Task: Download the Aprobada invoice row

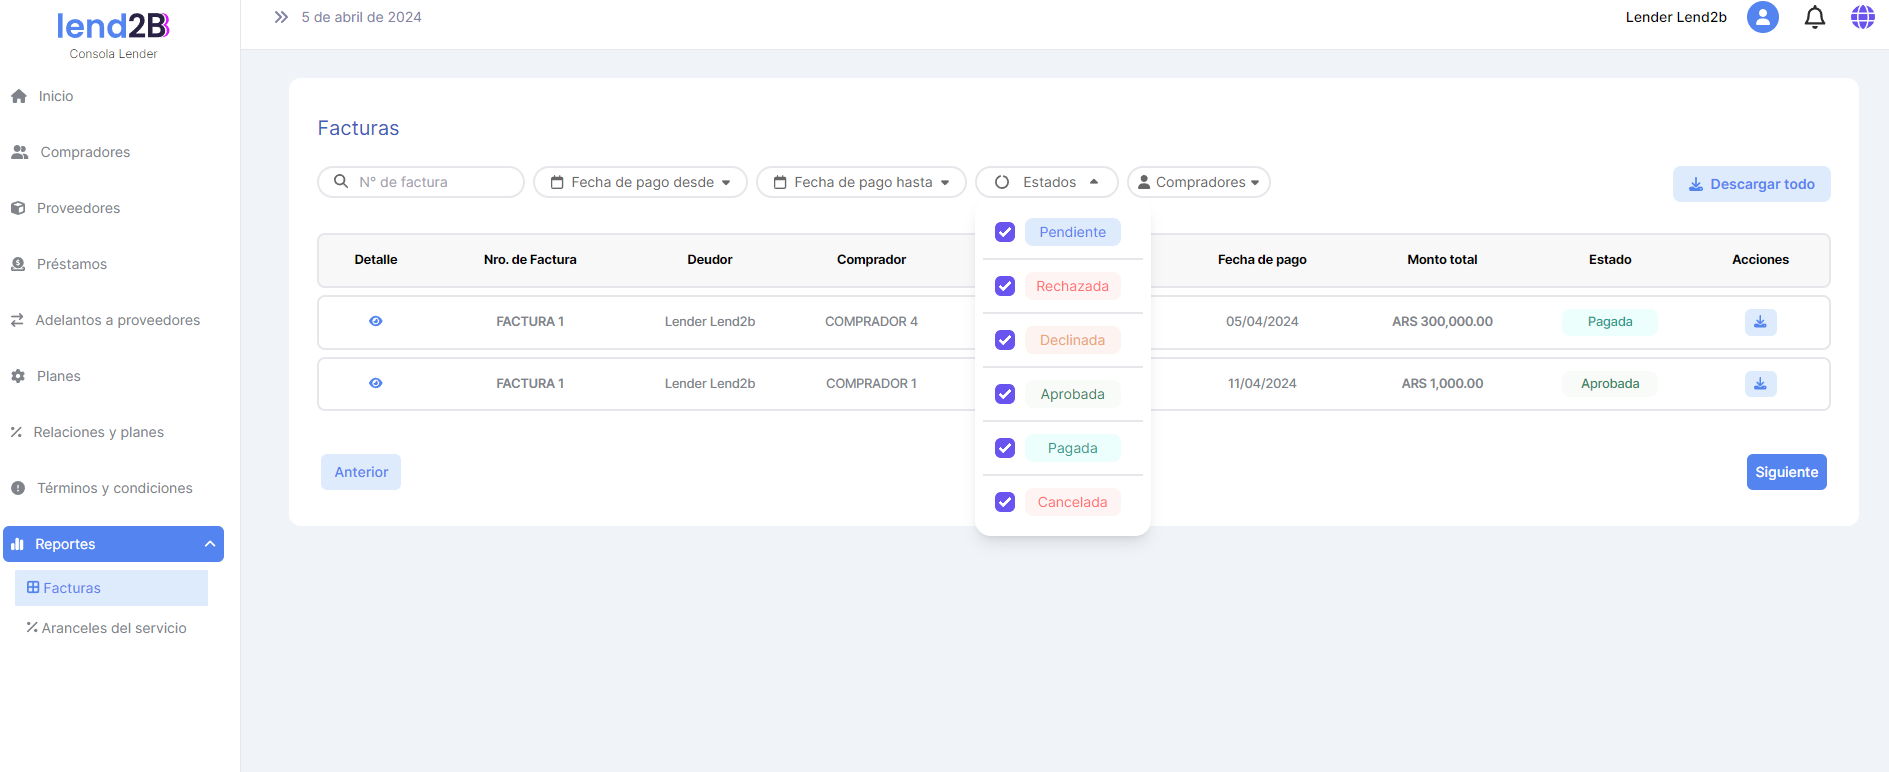Action: coord(1760,384)
